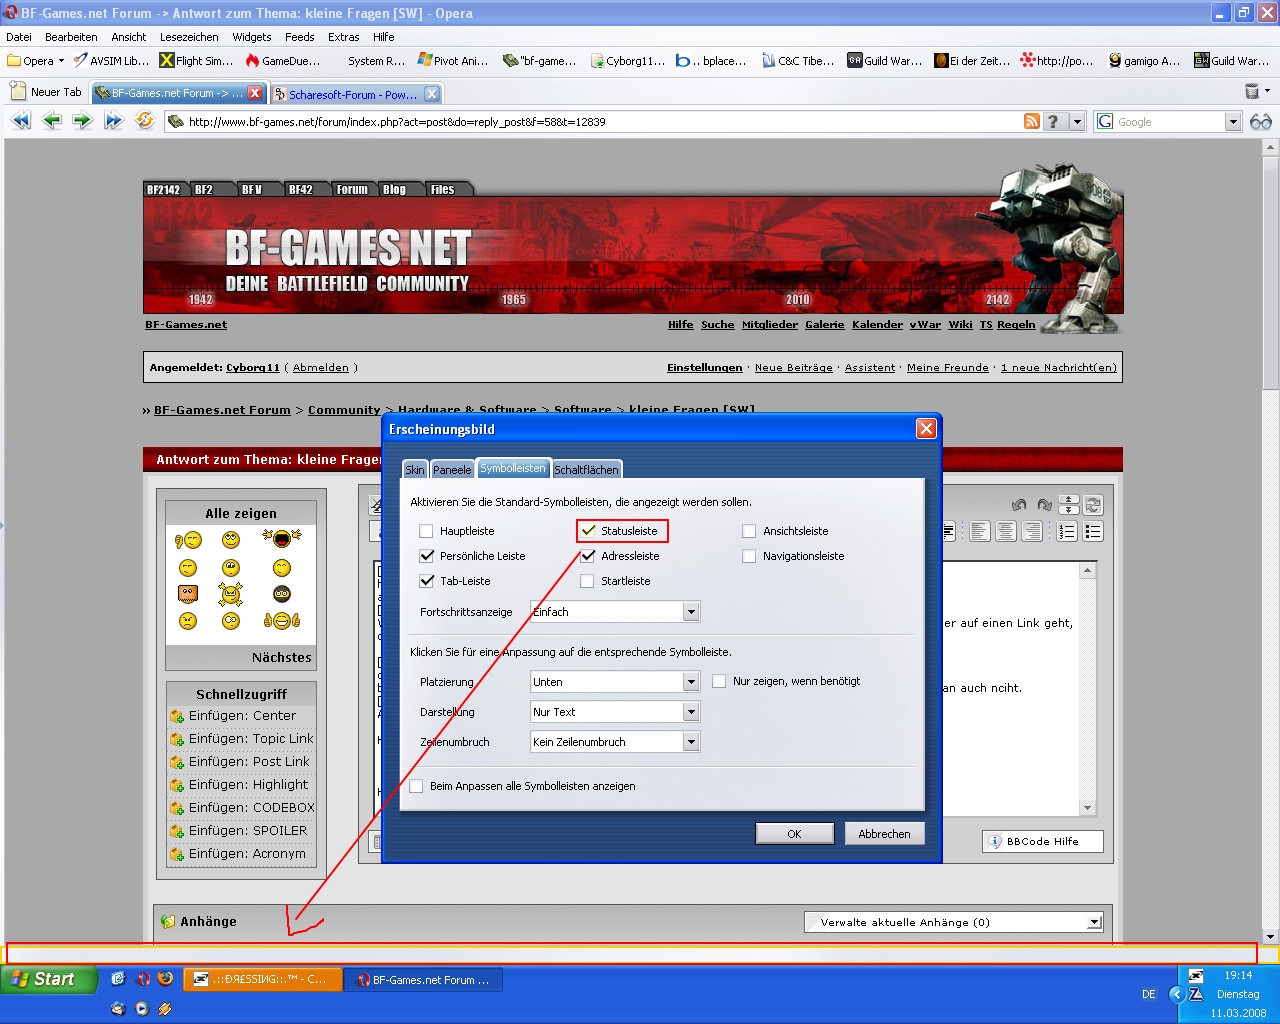
Task: Click the redo arrow in post editor
Action: click(1044, 505)
